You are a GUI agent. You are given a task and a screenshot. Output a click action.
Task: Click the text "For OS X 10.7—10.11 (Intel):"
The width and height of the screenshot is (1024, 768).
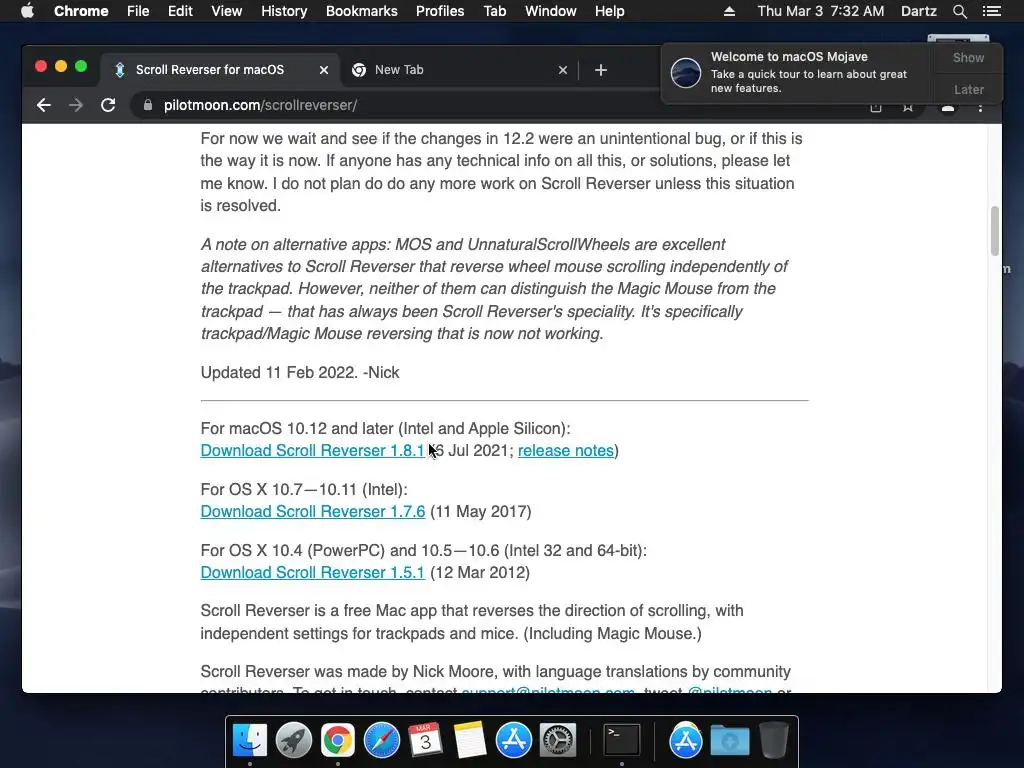pos(304,489)
